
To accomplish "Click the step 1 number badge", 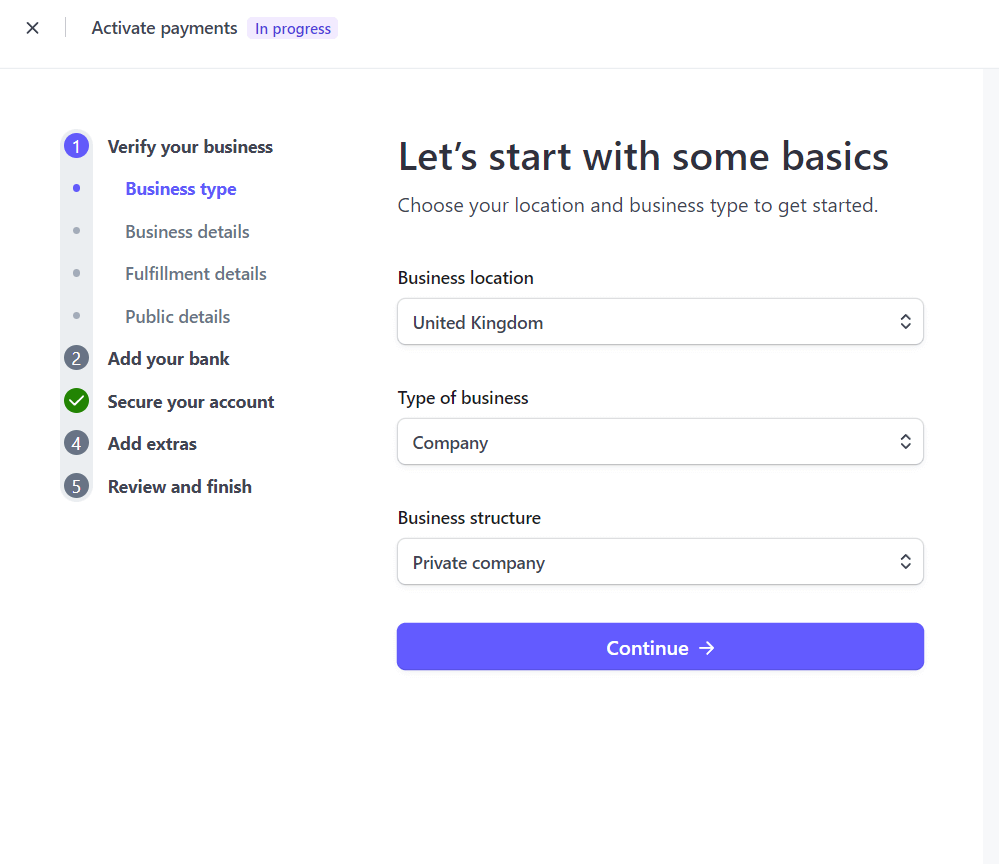I will point(76,147).
